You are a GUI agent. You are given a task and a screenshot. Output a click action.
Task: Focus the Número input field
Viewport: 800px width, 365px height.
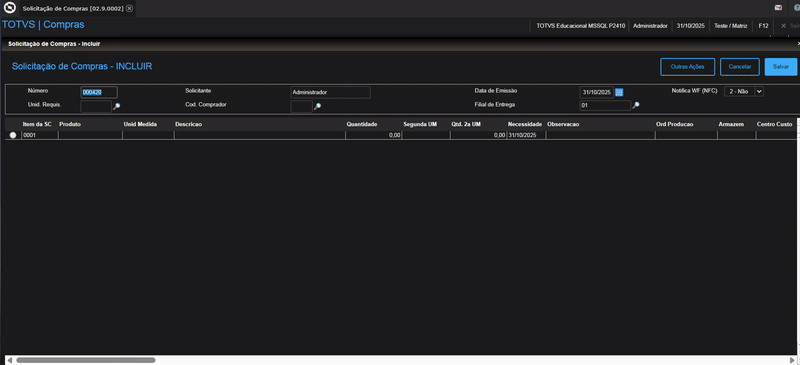99,92
